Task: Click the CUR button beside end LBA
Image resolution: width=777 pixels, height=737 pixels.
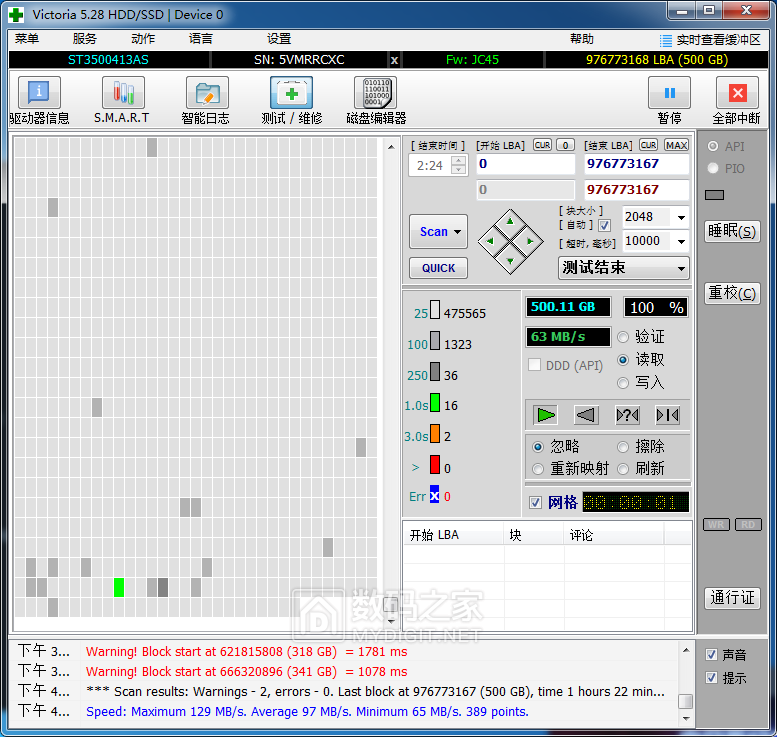Action: point(648,145)
